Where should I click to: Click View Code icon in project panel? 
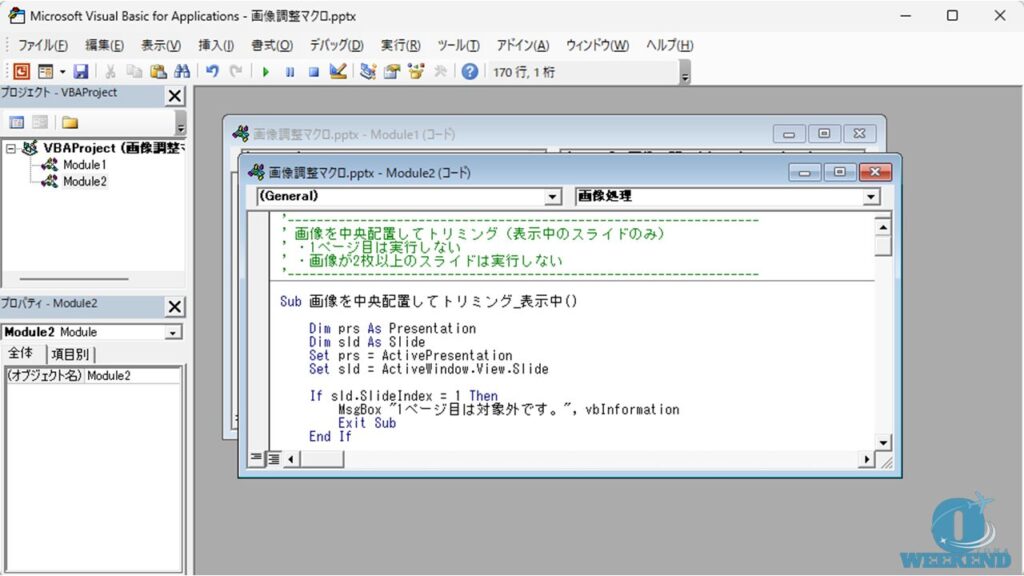click(x=17, y=122)
